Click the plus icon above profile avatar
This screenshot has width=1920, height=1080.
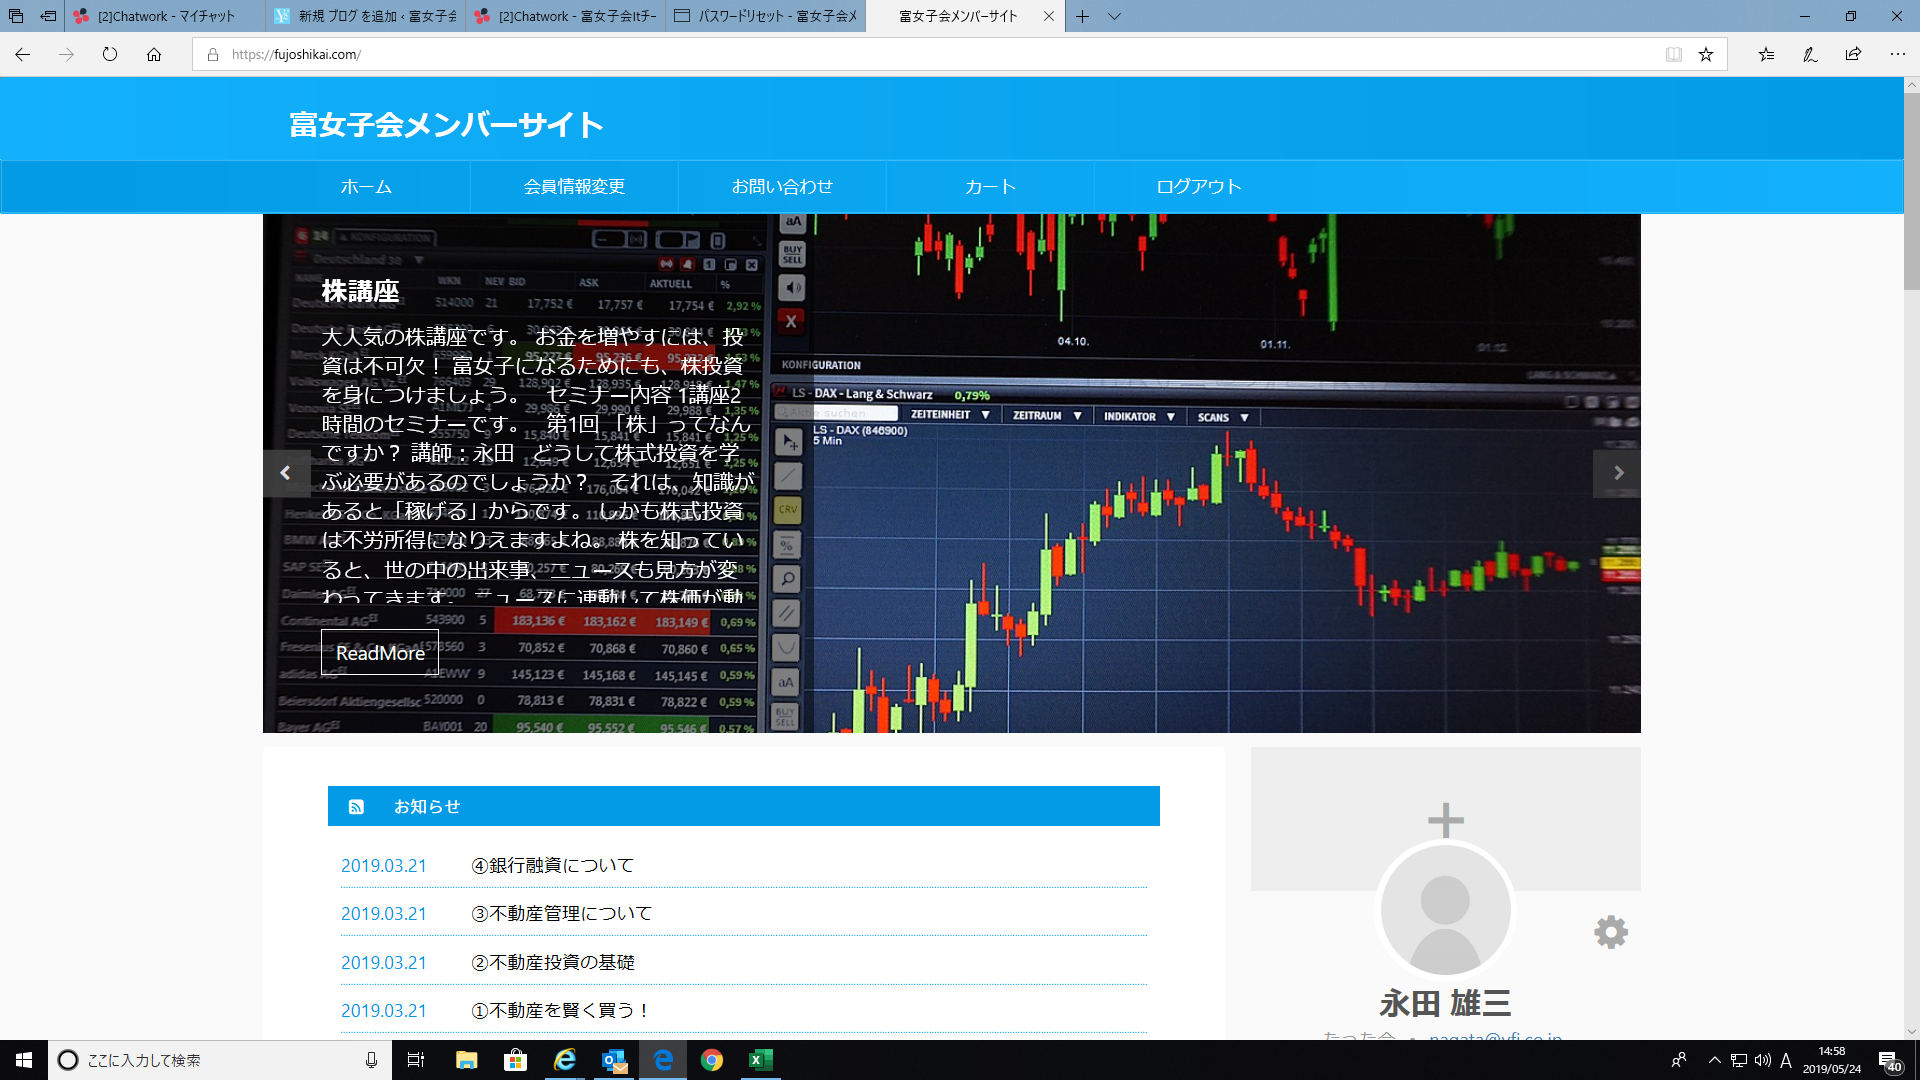1445,820
